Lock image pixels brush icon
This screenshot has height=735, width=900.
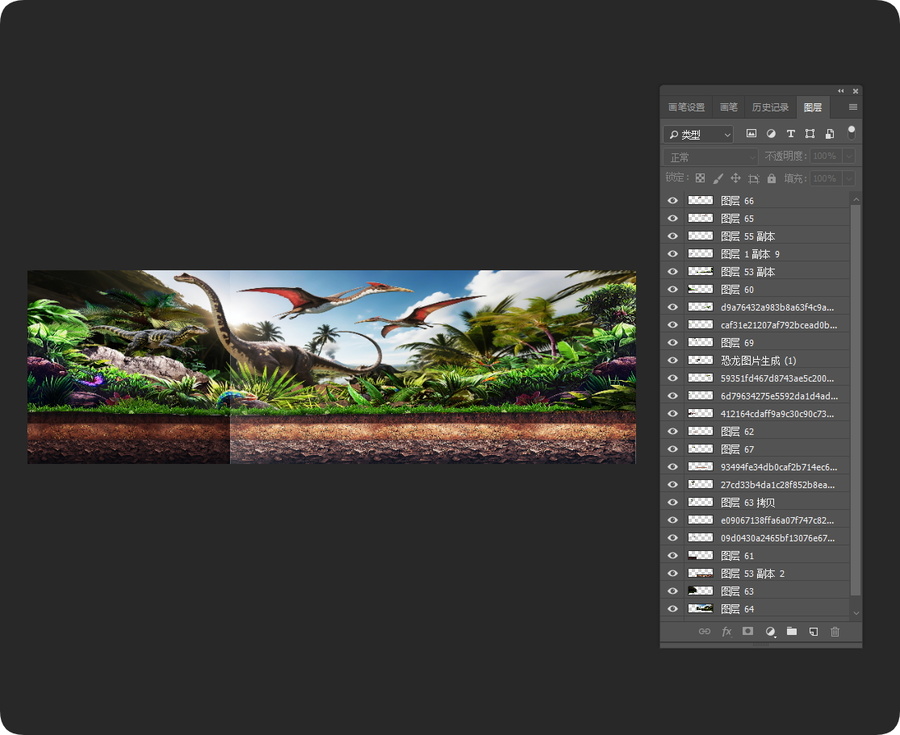[718, 178]
